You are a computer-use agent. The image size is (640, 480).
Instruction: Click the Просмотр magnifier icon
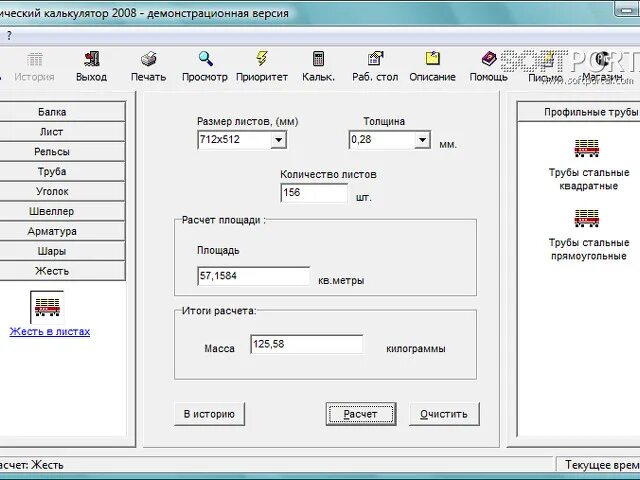205,59
